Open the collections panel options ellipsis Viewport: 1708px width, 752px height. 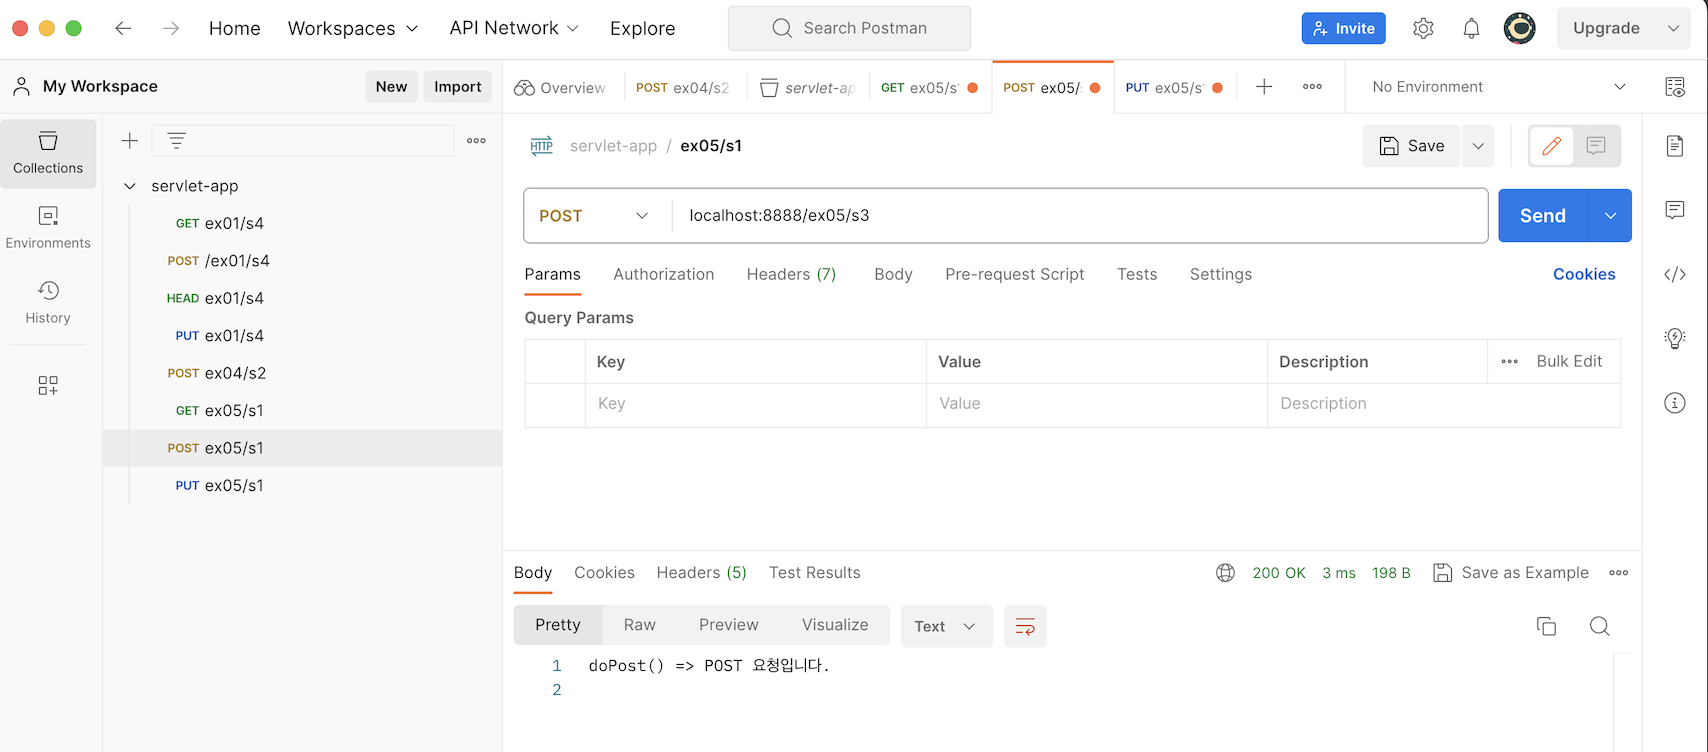click(x=476, y=141)
